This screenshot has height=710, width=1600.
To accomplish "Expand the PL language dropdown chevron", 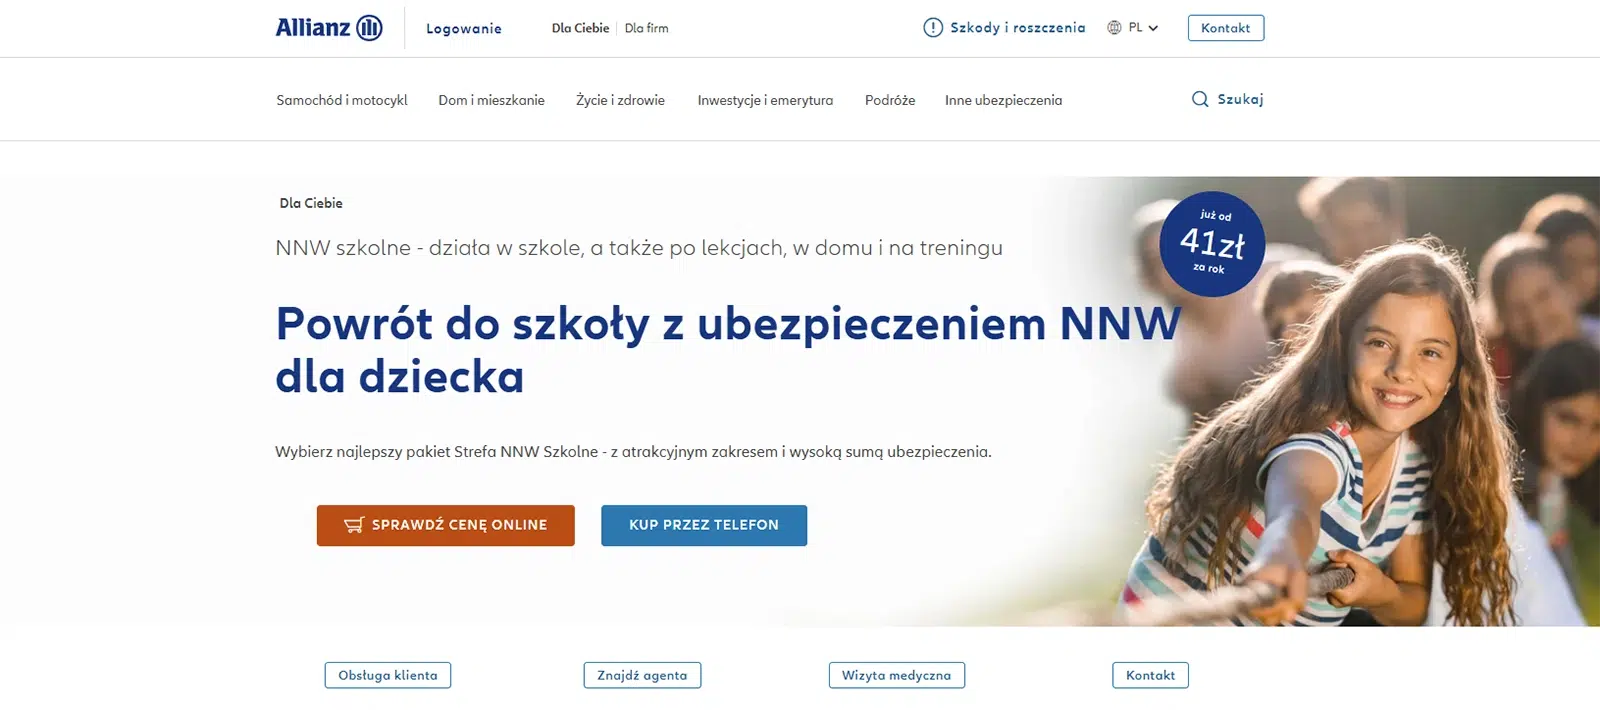I will point(1153,28).
